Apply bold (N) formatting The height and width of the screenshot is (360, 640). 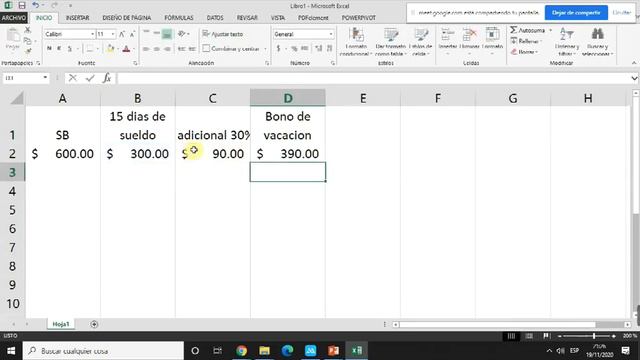(49, 49)
